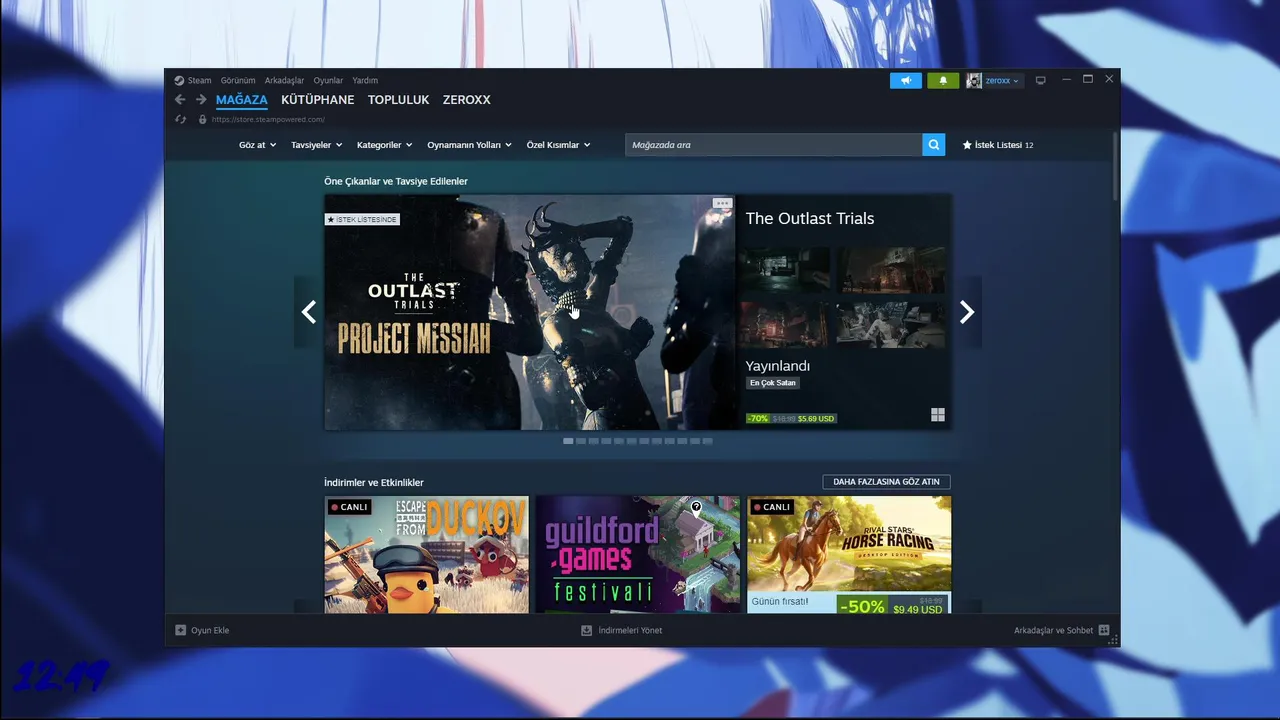Expand the Kategoriler dropdown

click(x=384, y=145)
